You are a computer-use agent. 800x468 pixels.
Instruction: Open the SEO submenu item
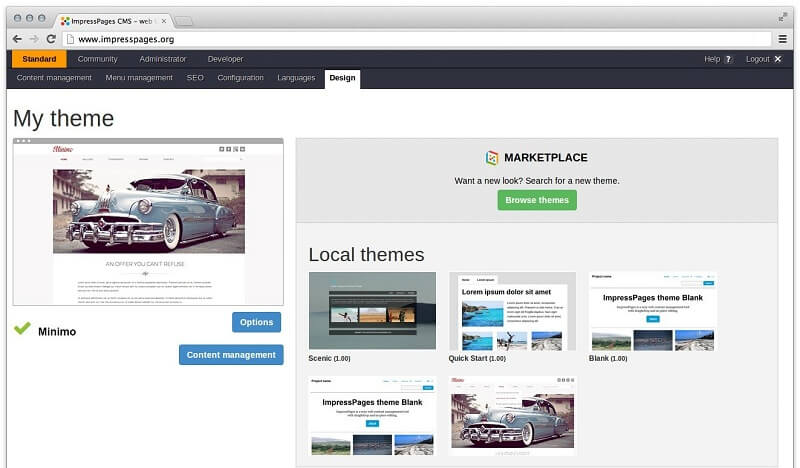point(195,78)
